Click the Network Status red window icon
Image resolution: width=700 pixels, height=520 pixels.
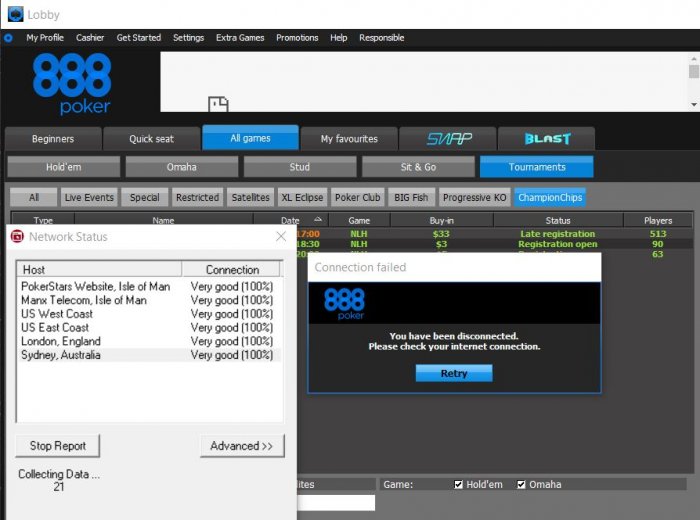pos(17,236)
